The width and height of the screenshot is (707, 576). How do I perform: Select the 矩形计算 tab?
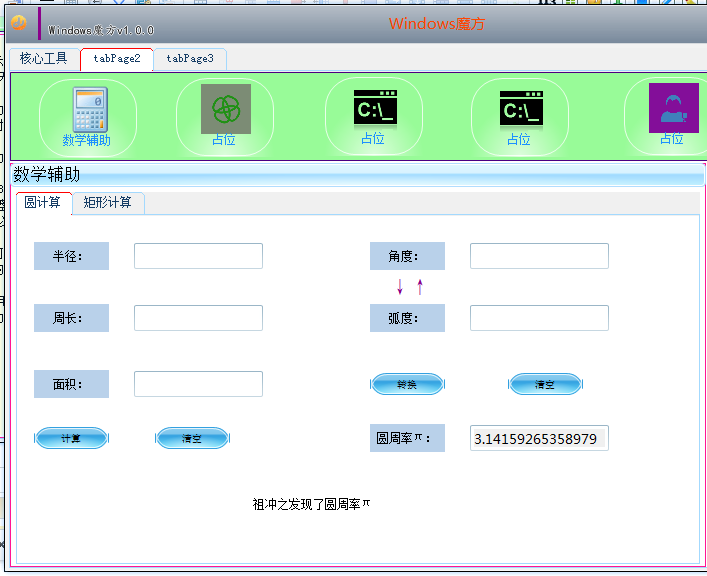coord(108,203)
